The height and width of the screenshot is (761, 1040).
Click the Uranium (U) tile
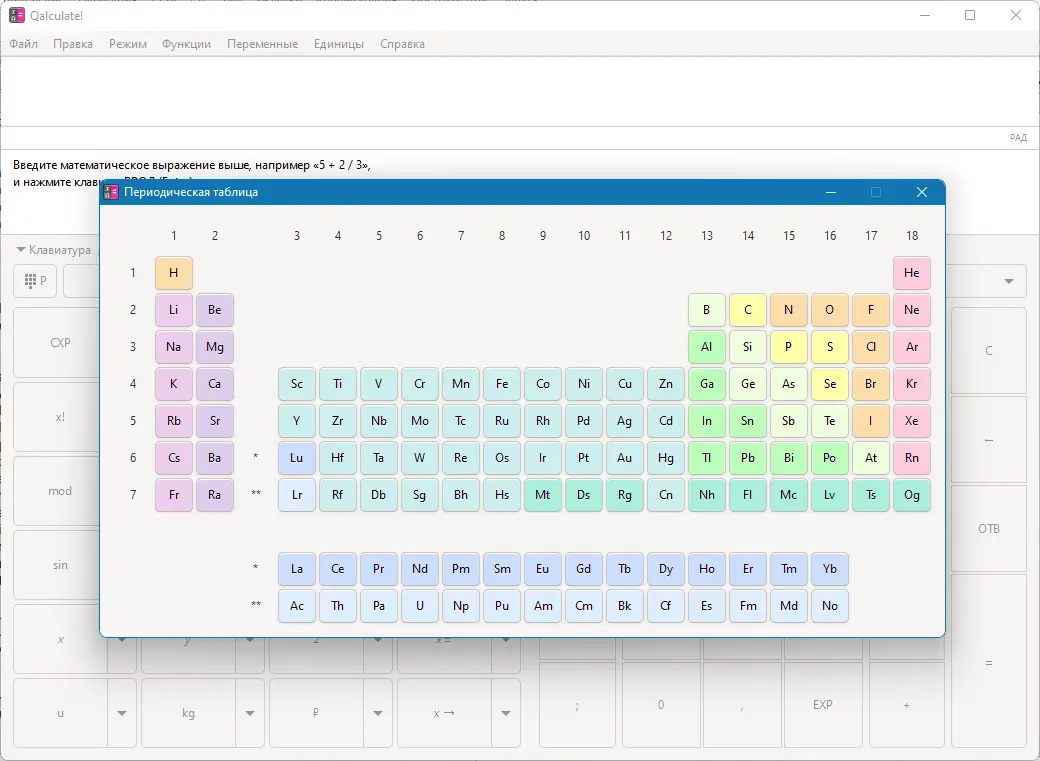pos(420,606)
